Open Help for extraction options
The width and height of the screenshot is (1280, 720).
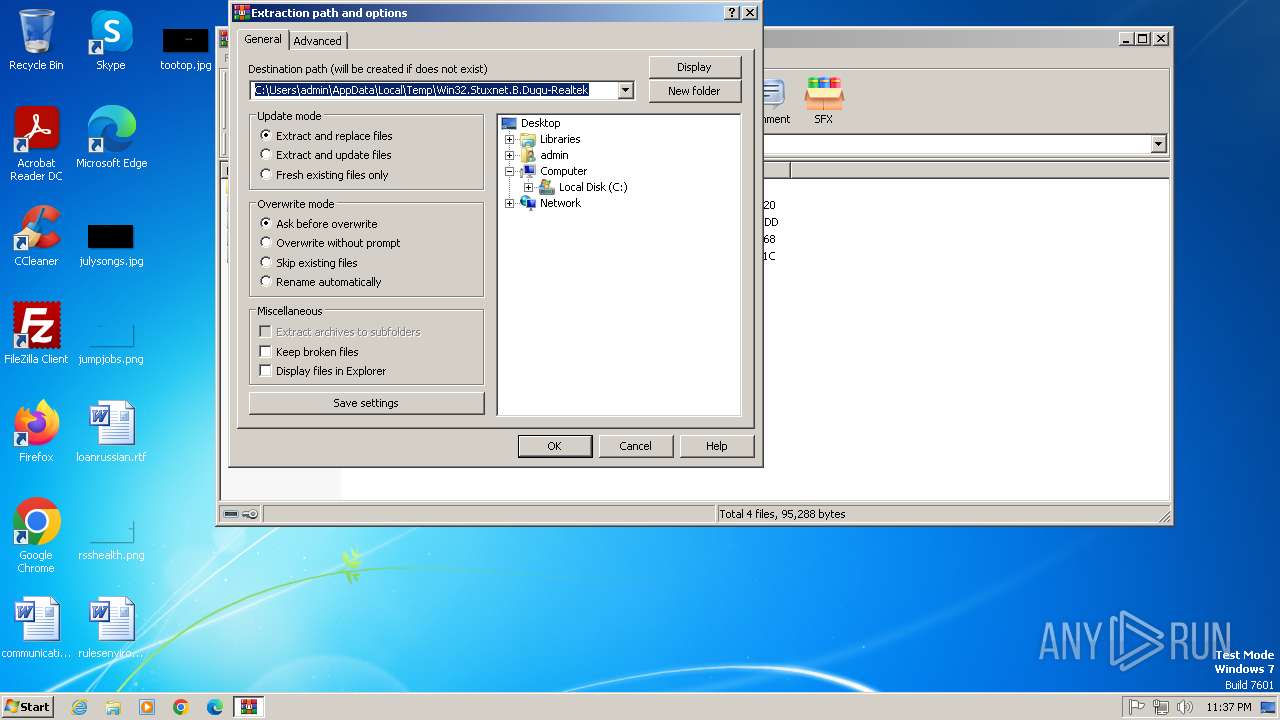716,446
